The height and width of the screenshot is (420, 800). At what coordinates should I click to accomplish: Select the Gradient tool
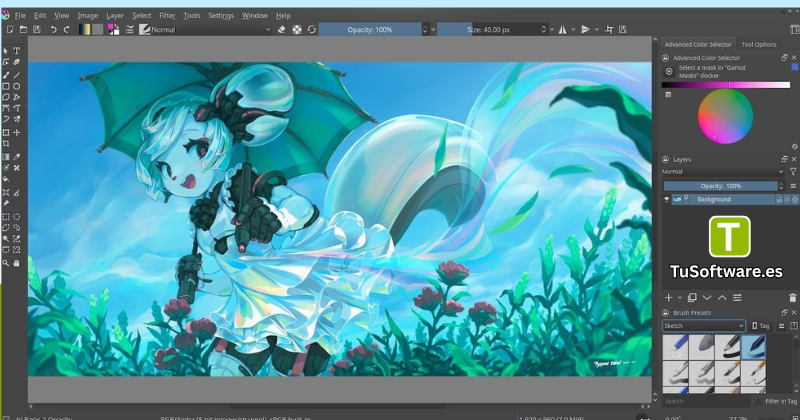6,157
